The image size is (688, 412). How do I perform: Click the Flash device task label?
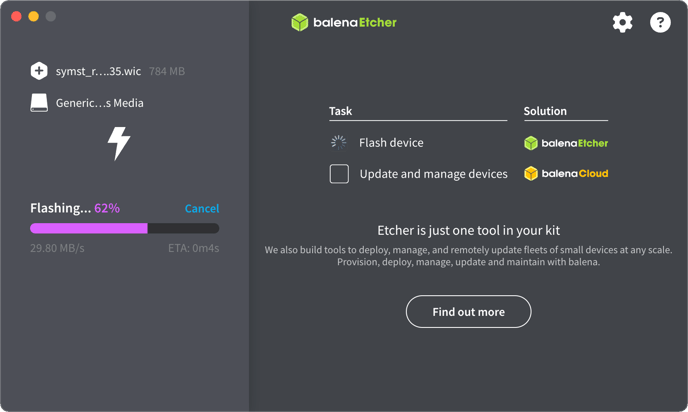[391, 143]
